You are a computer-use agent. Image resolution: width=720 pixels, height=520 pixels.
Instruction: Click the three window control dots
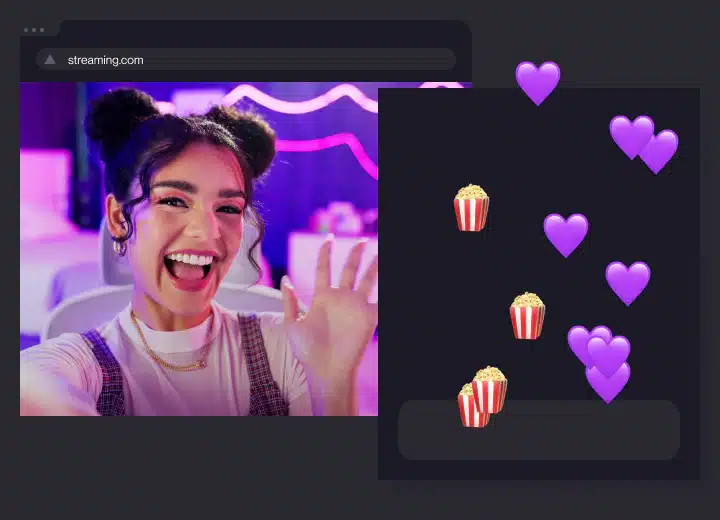tap(34, 30)
